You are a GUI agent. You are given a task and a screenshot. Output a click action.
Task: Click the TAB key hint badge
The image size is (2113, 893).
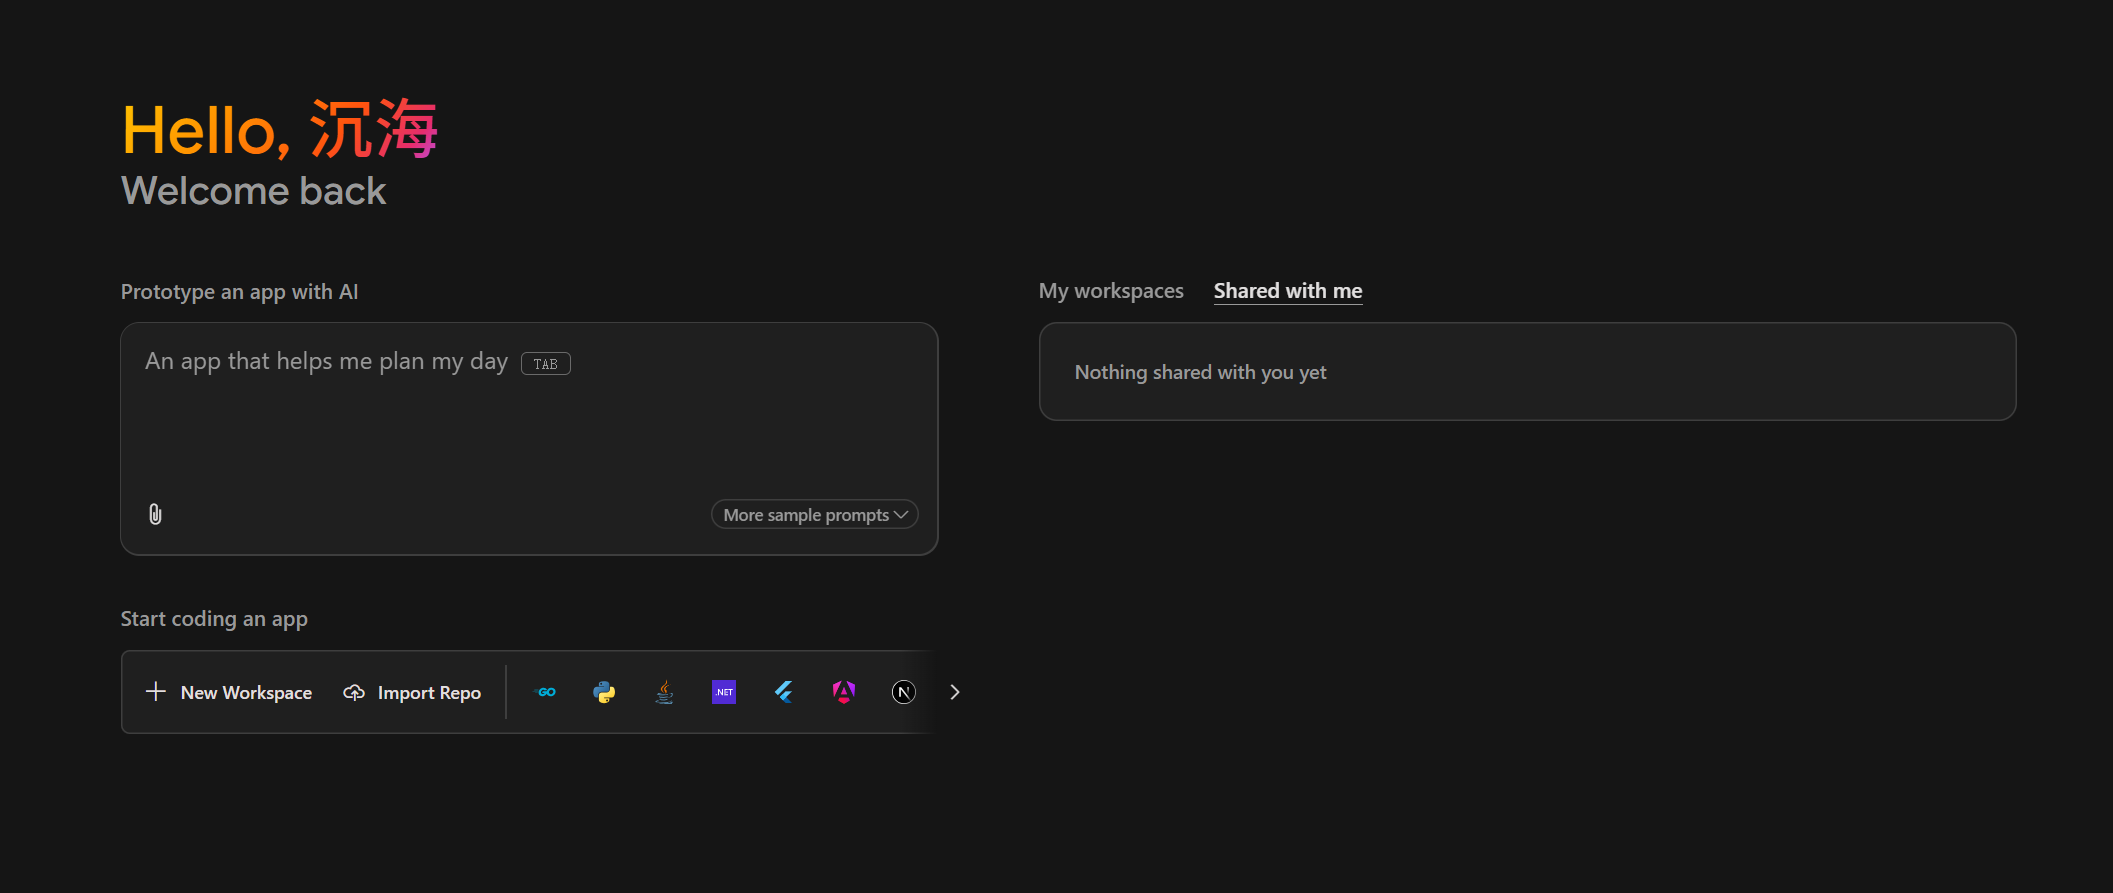click(545, 364)
